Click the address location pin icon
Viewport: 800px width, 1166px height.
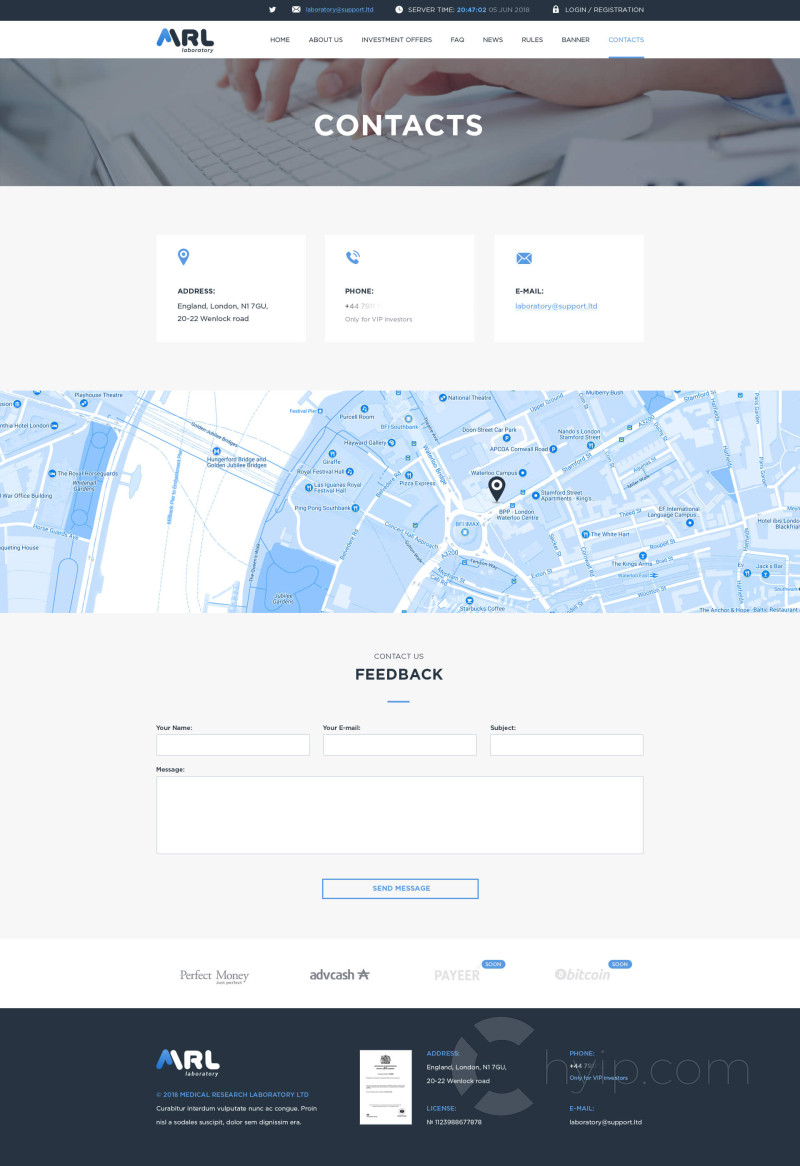click(184, 257)
